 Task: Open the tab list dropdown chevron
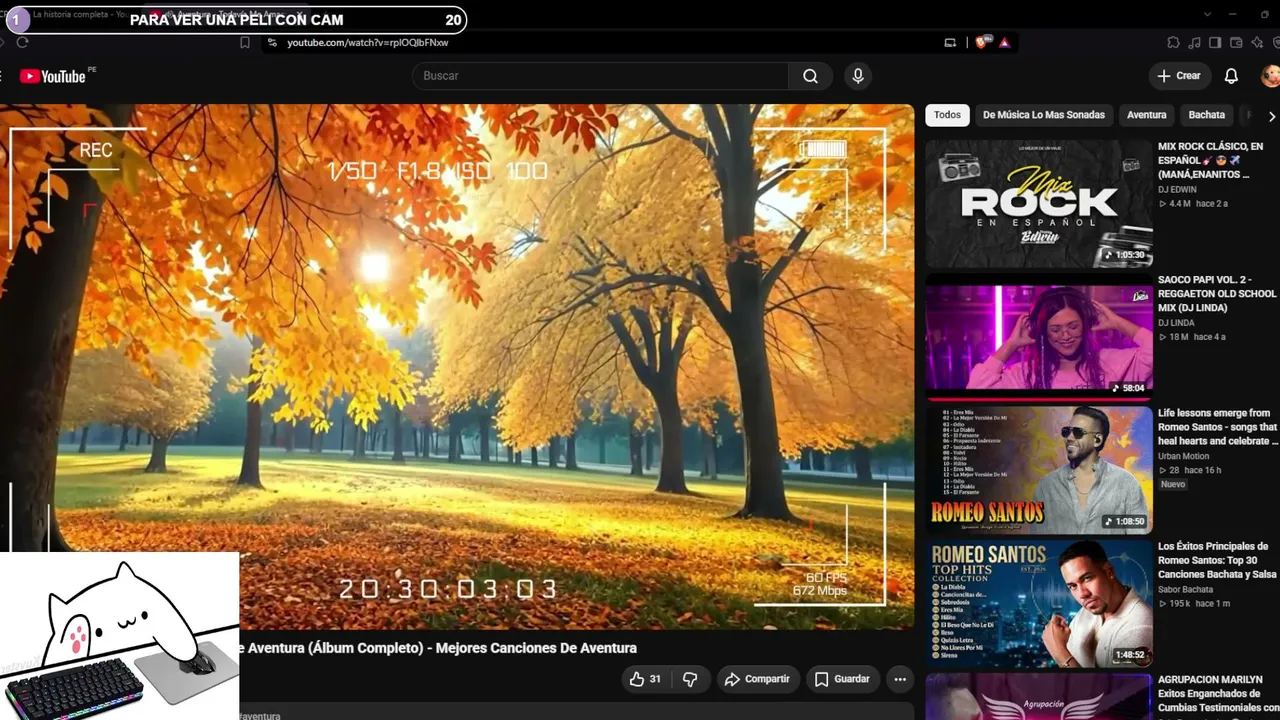(1207, 14)
